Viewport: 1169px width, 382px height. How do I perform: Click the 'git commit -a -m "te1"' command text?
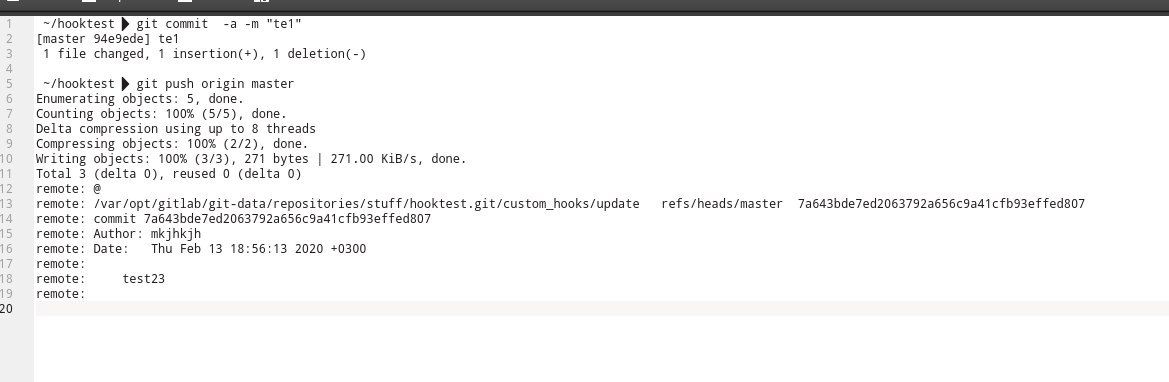point(218,24)
